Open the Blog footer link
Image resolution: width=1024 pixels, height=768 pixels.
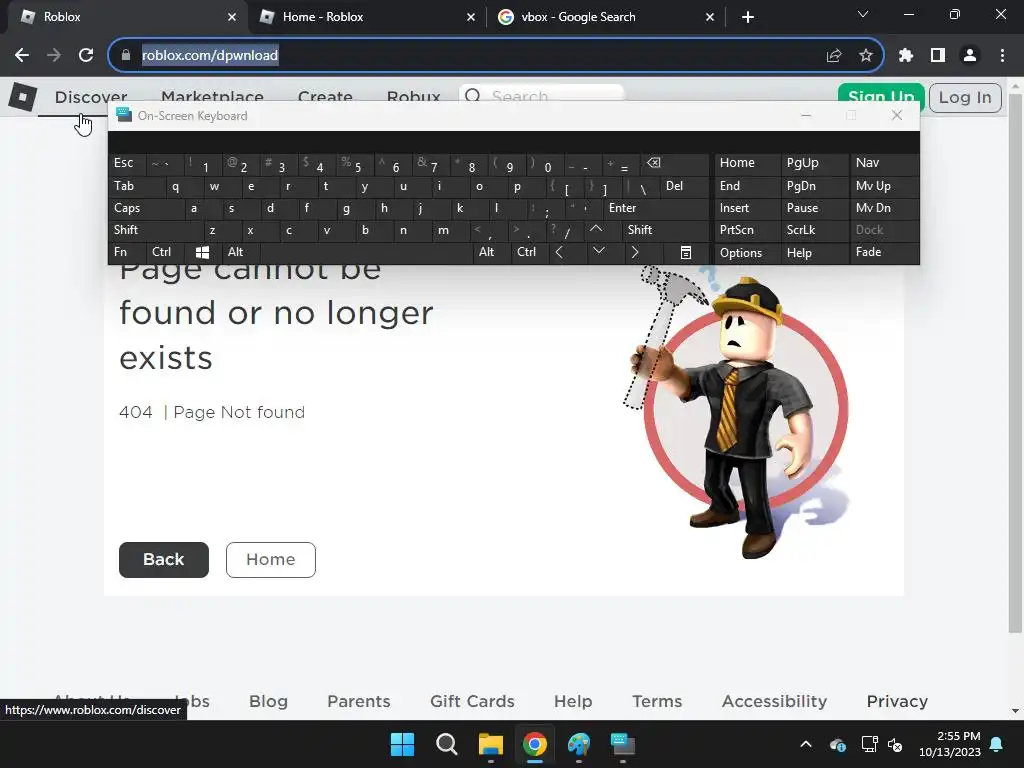[x=268, y=701]
